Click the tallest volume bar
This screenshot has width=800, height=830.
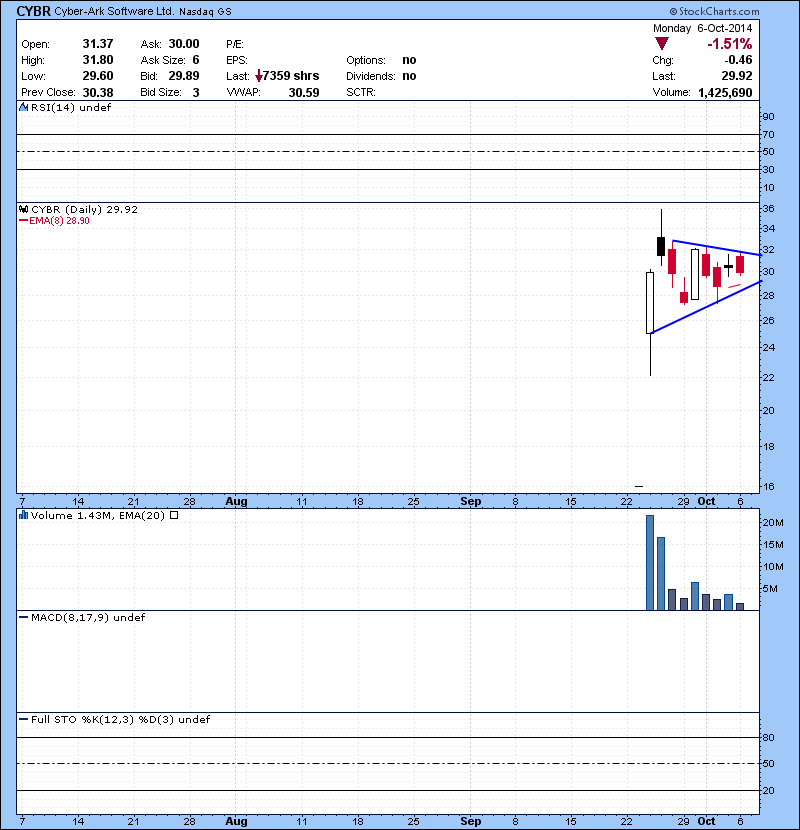click(x=650, y=563)
